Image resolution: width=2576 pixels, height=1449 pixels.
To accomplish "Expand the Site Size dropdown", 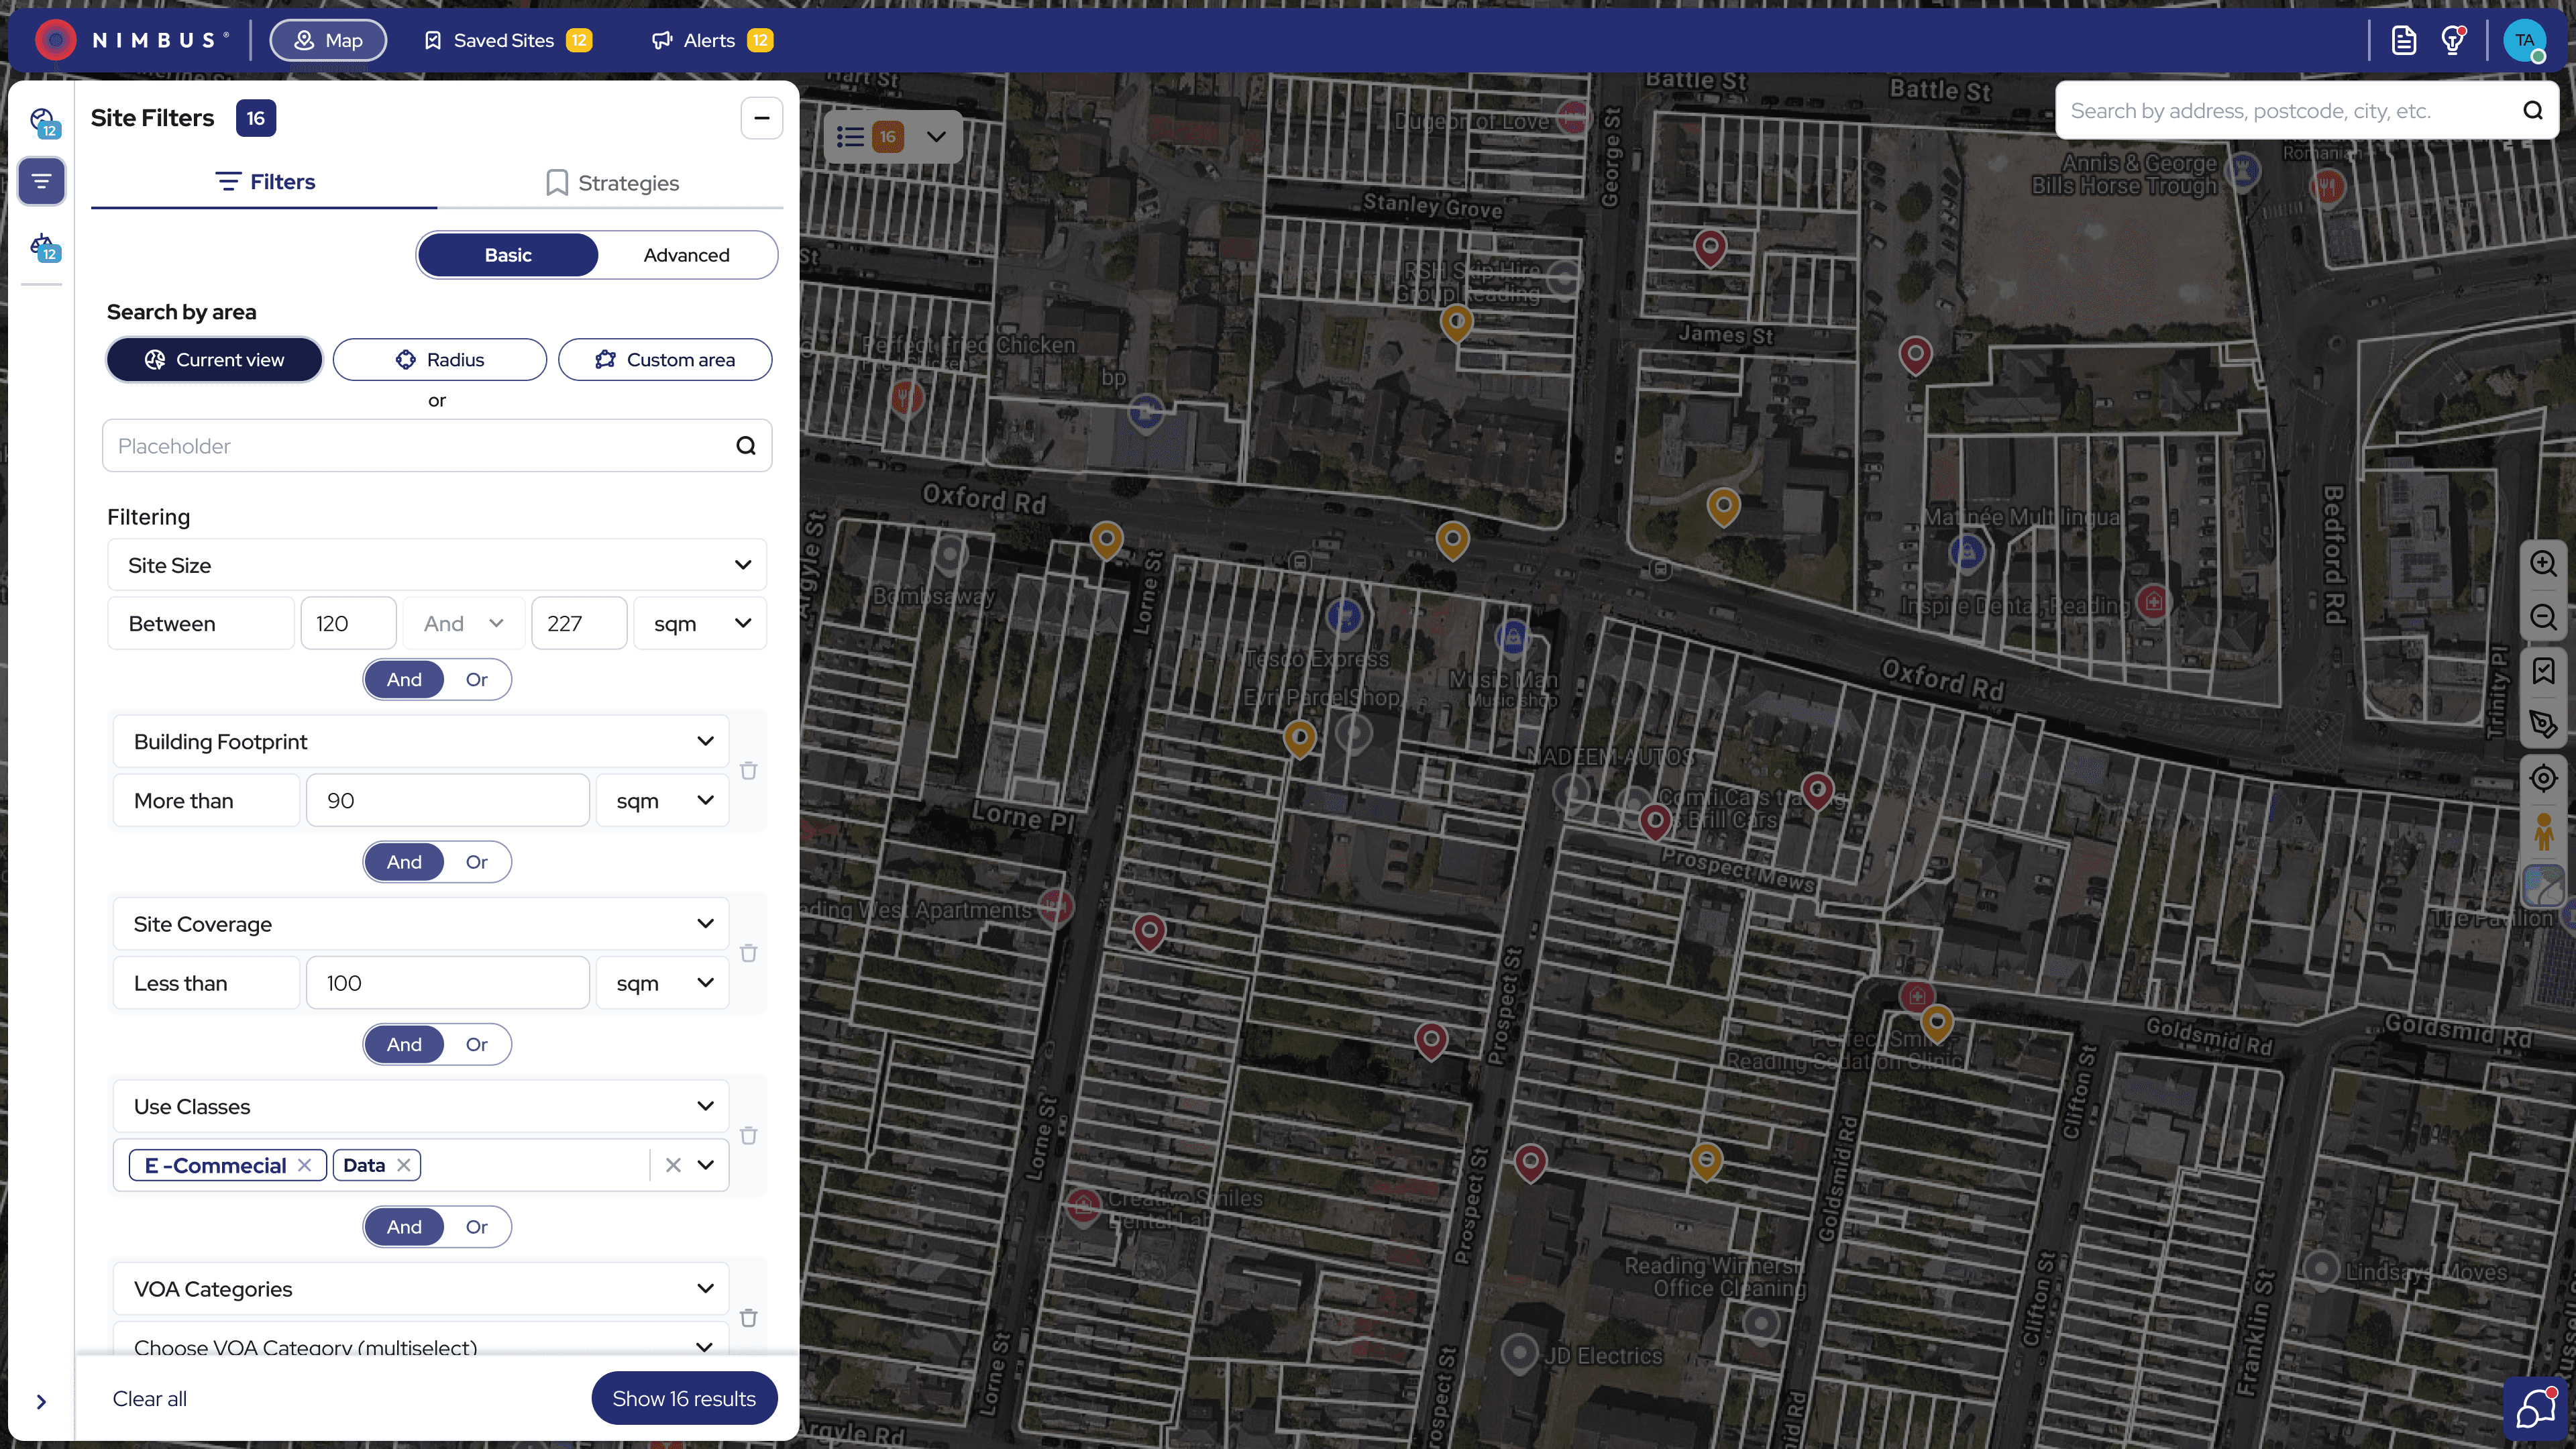I will pyautogui.click(x=742, y=565).
